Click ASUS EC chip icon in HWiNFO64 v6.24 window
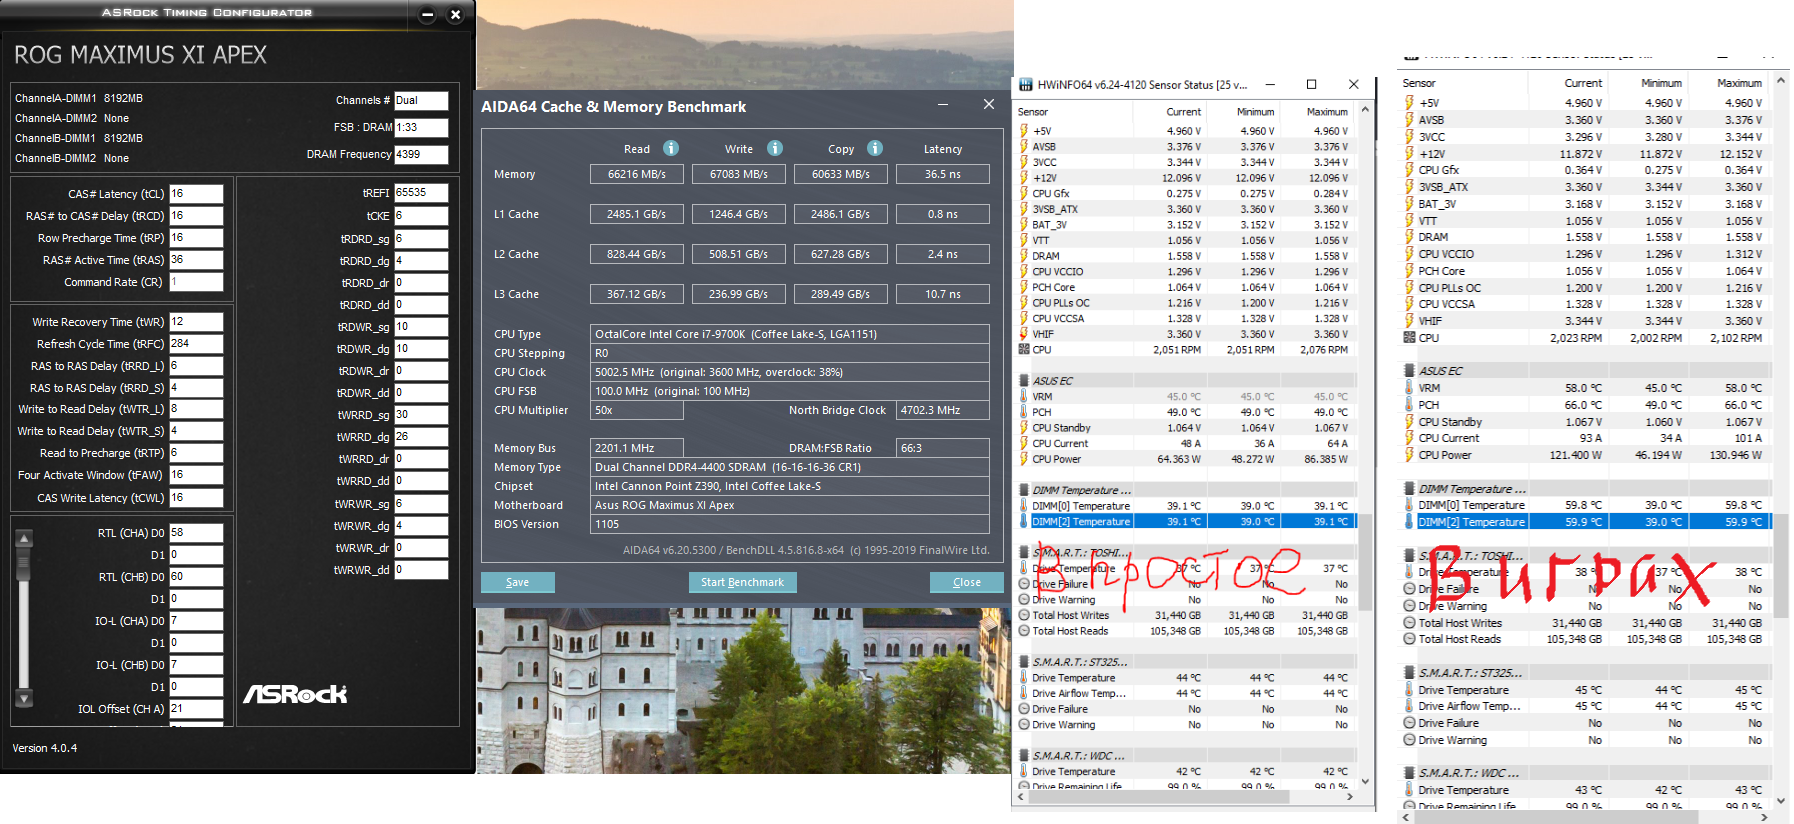This screenshot has width=1794, height=824. [1023, 381]
